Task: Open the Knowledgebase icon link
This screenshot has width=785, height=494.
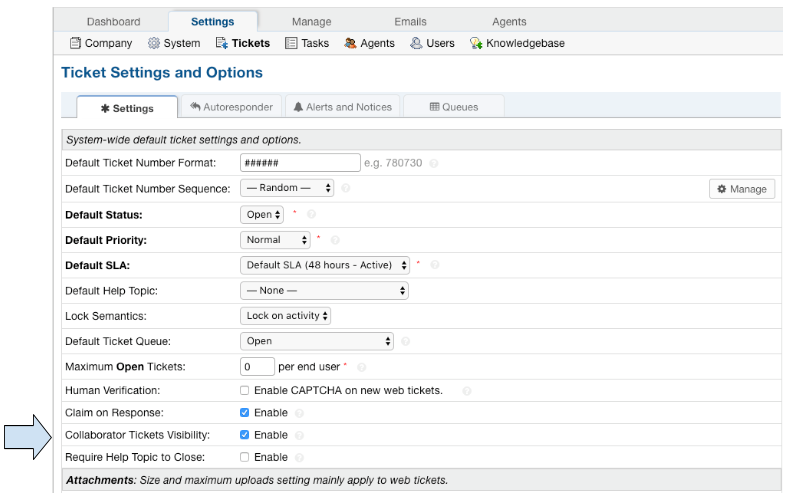Action: point(477,43)
